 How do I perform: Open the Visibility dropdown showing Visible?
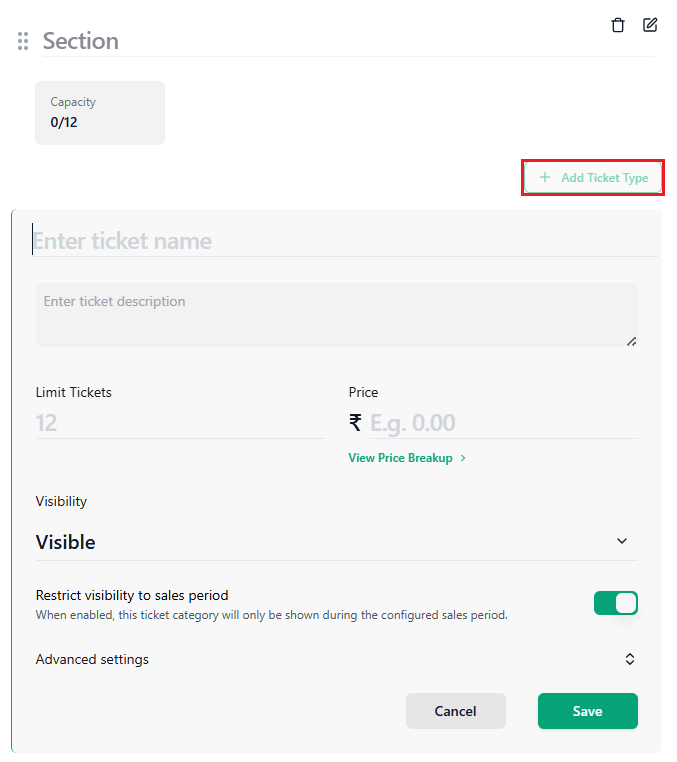tap(336, 542)
